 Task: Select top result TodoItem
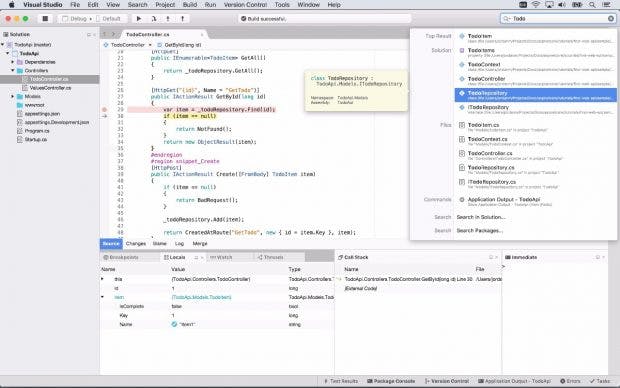[x=536, y=38]
